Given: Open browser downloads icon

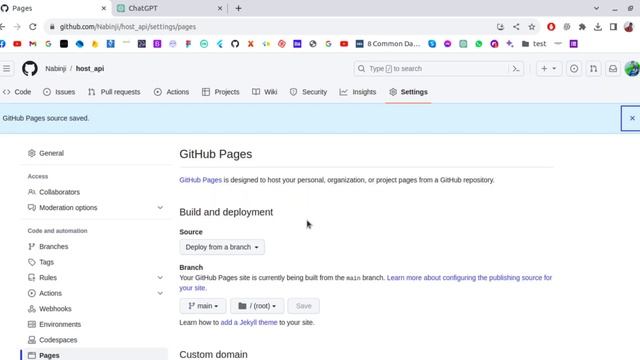Looking at the screenshot, I should pyautogui.click(x=598, y=27).
